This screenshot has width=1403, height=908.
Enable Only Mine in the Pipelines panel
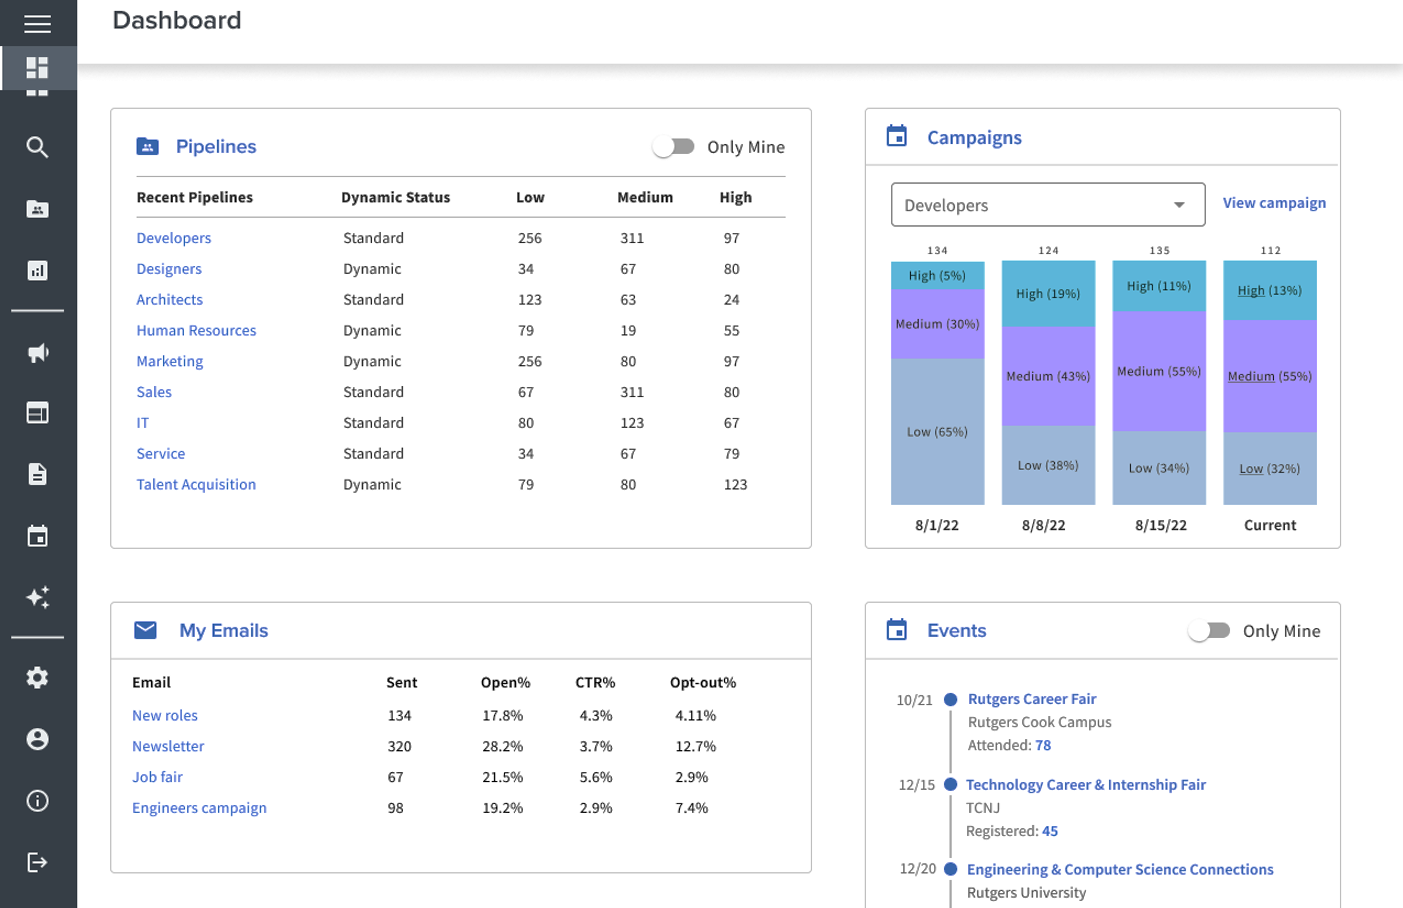(x=675, y=146)
